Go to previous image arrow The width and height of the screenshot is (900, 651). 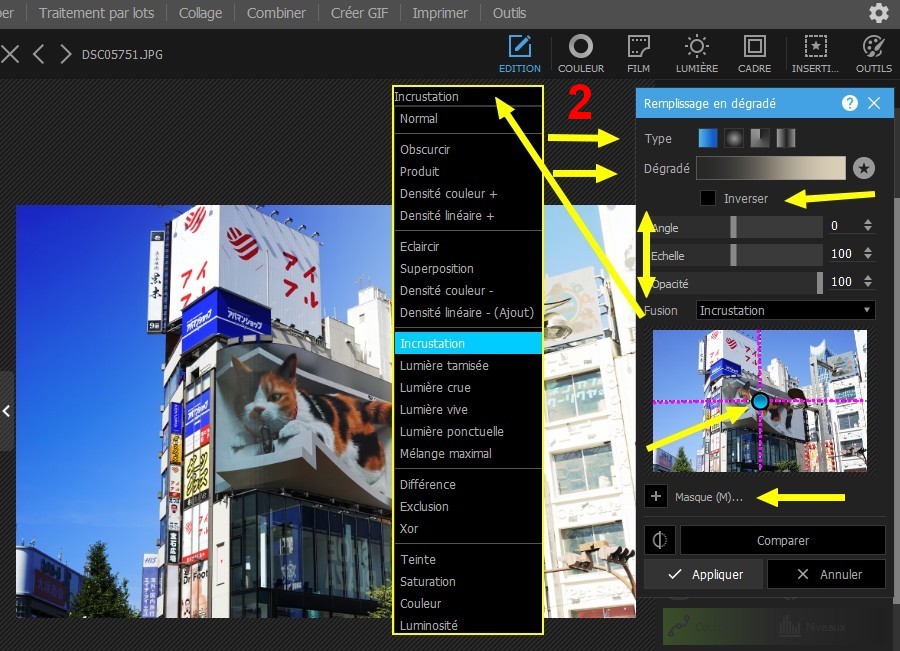coord(38,55)
